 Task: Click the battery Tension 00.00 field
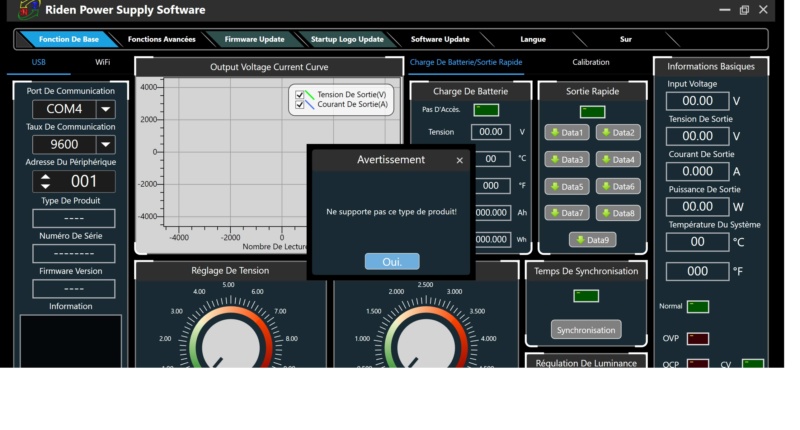(x=490, y=132)
